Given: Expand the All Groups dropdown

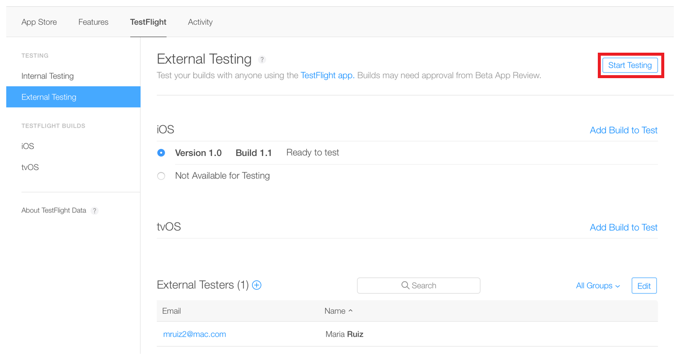Looking at the screenshot, I should (x=598, y=286).
